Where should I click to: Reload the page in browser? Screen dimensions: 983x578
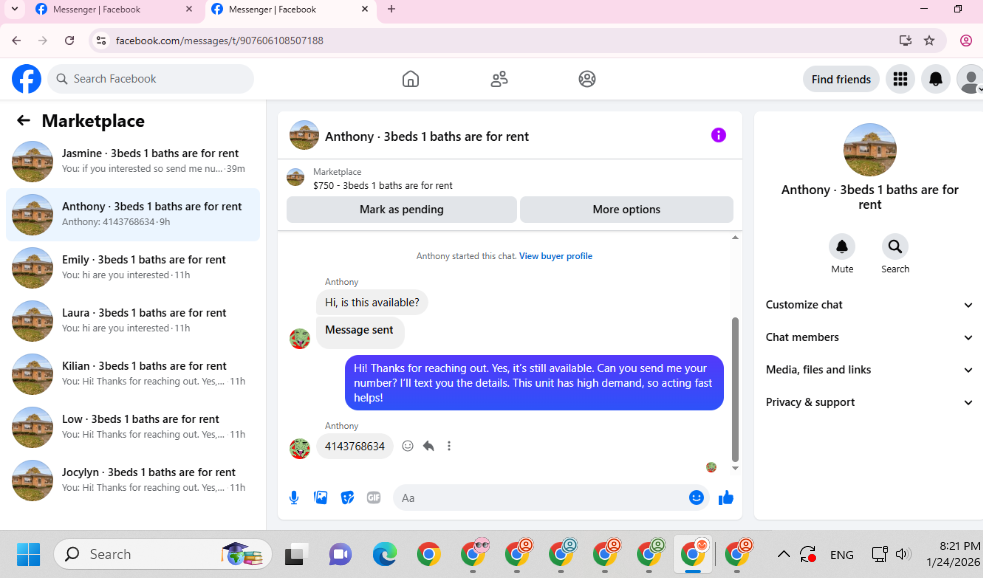click(70, 41)
